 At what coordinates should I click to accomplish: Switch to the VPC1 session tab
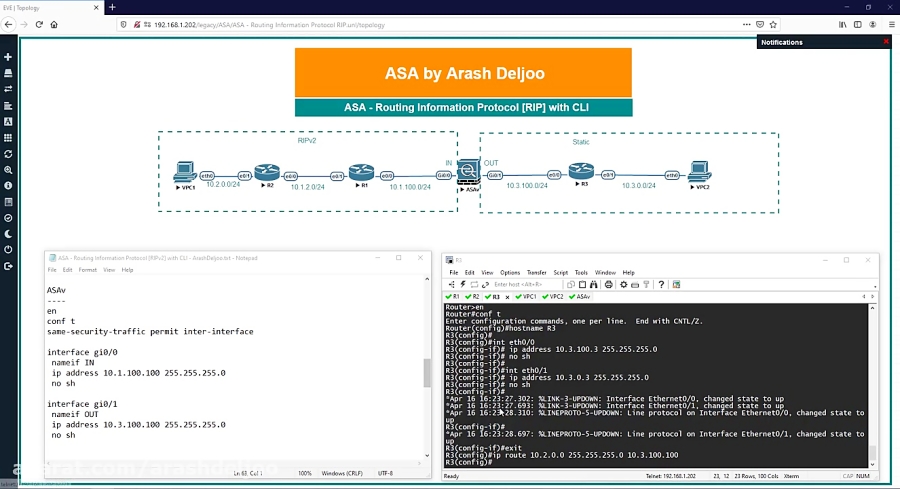pos(526,297)
